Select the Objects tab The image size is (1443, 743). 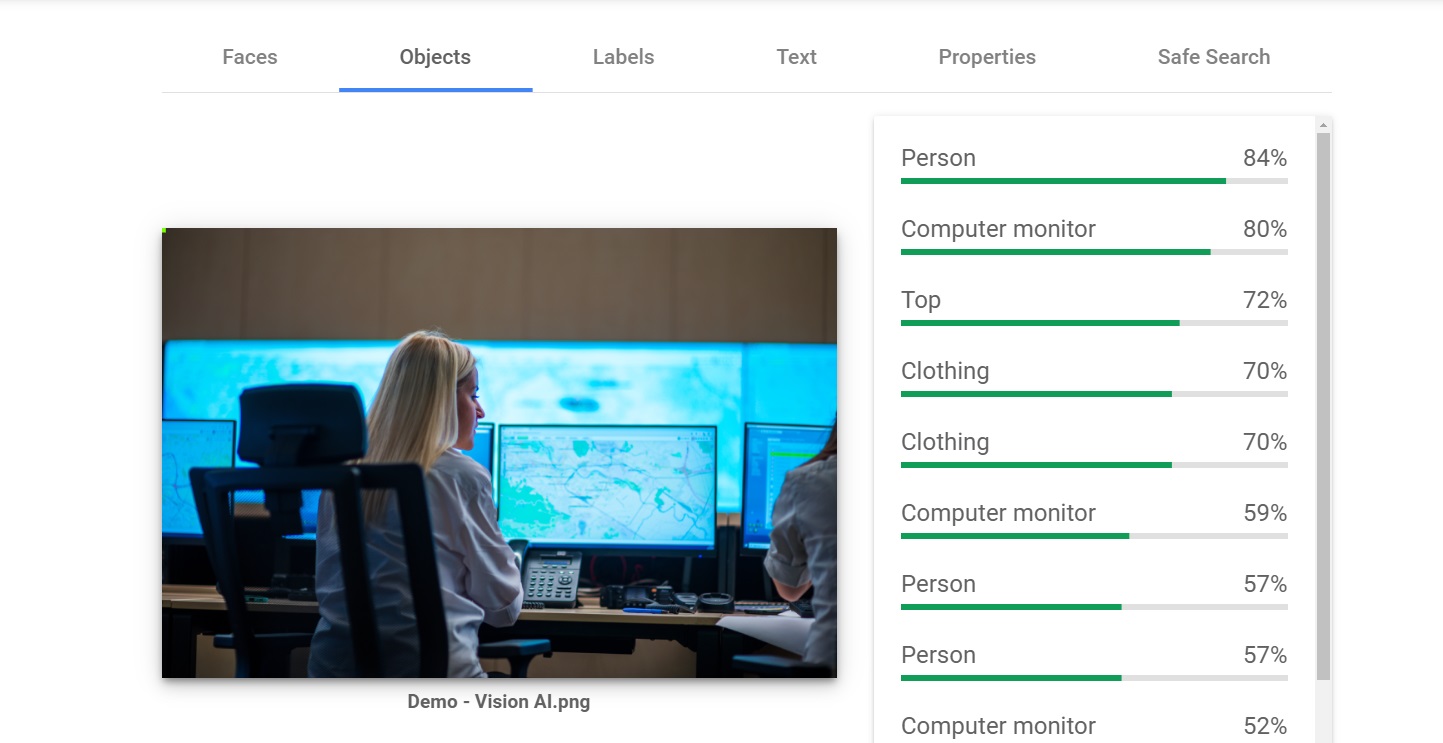pyautogui.click(x=435, y=57)
